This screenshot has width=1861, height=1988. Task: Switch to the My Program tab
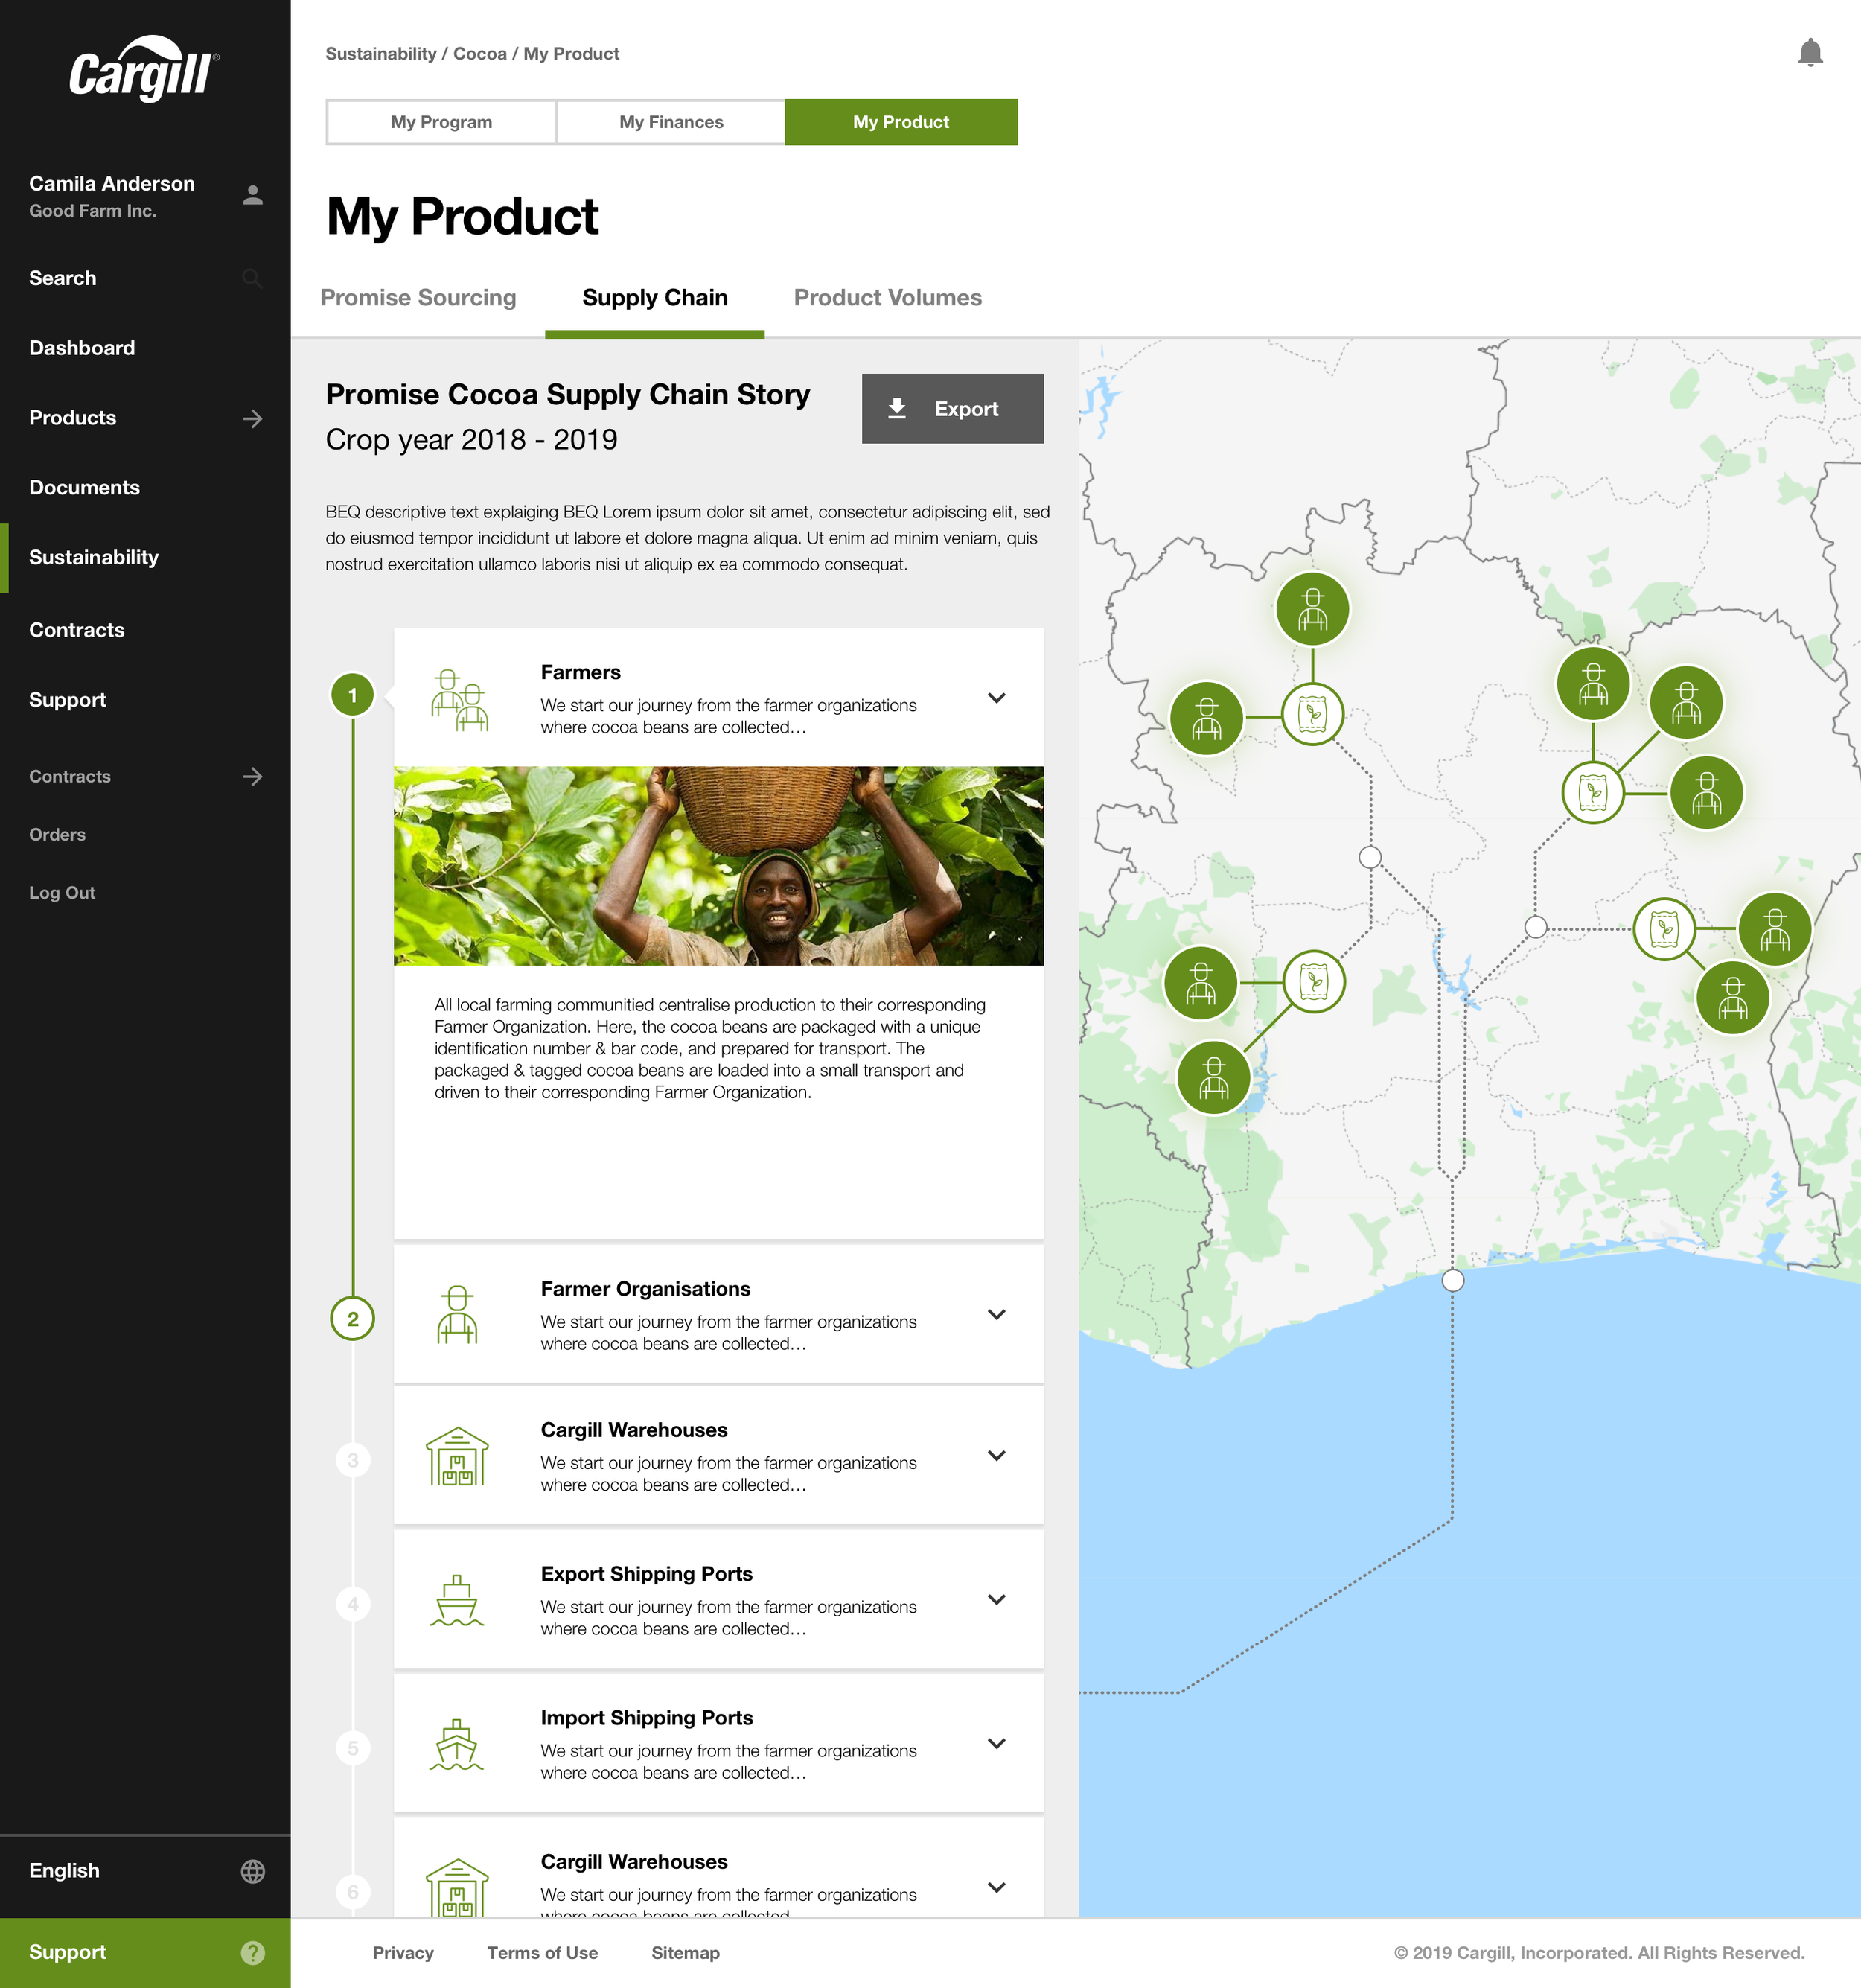tap(441, 122)
